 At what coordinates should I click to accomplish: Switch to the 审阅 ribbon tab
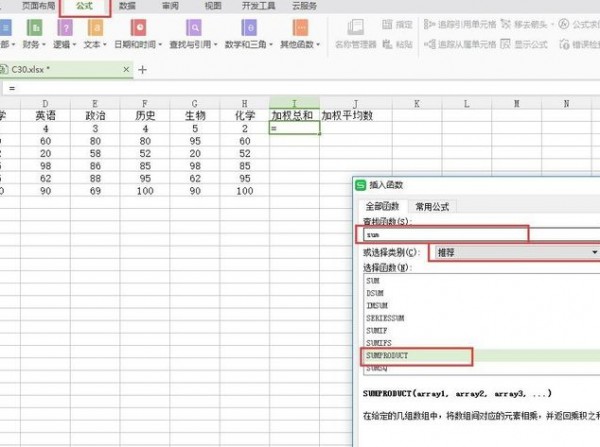[170, 6]
